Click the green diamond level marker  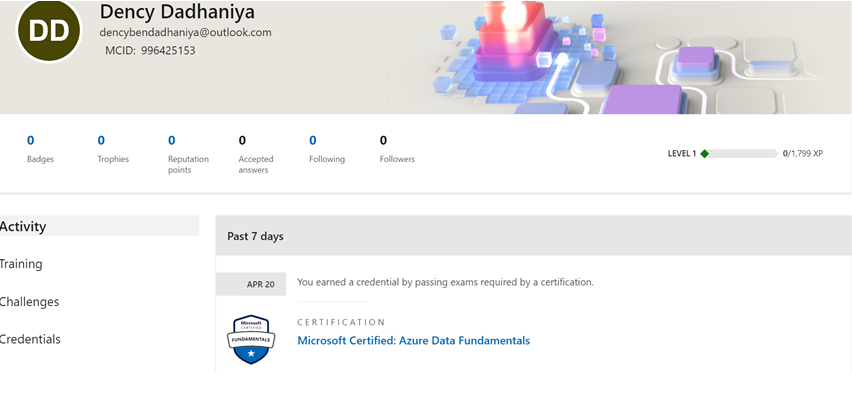[x=705, y=154]
